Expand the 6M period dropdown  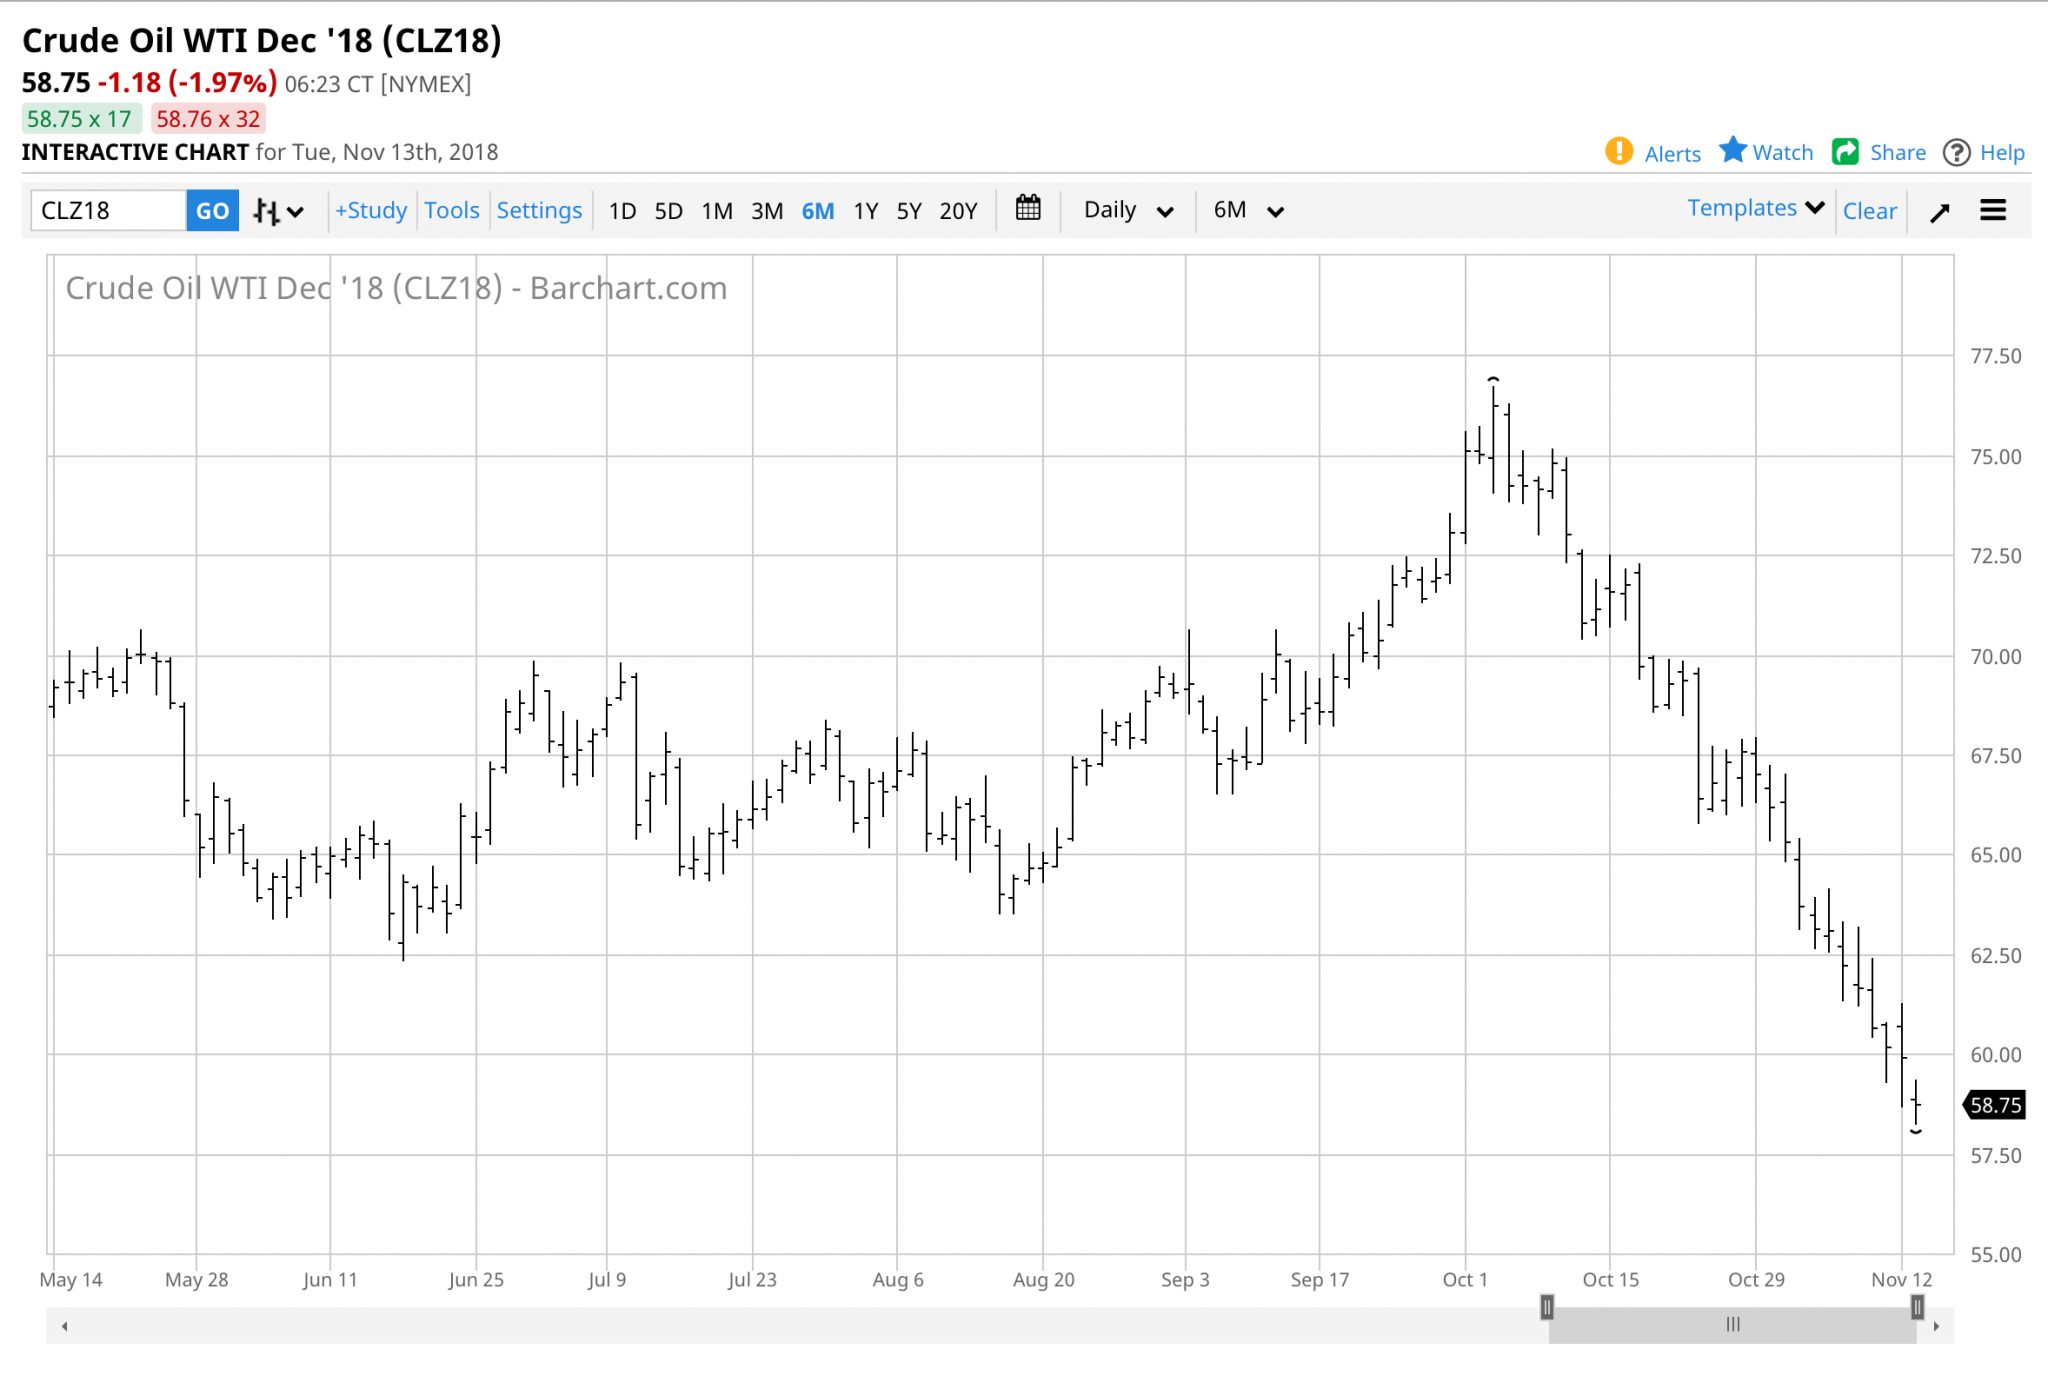pos(1247,211)
